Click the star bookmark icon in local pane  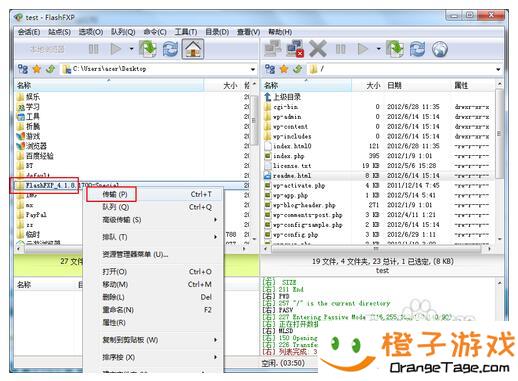click(x=36, y=69)
